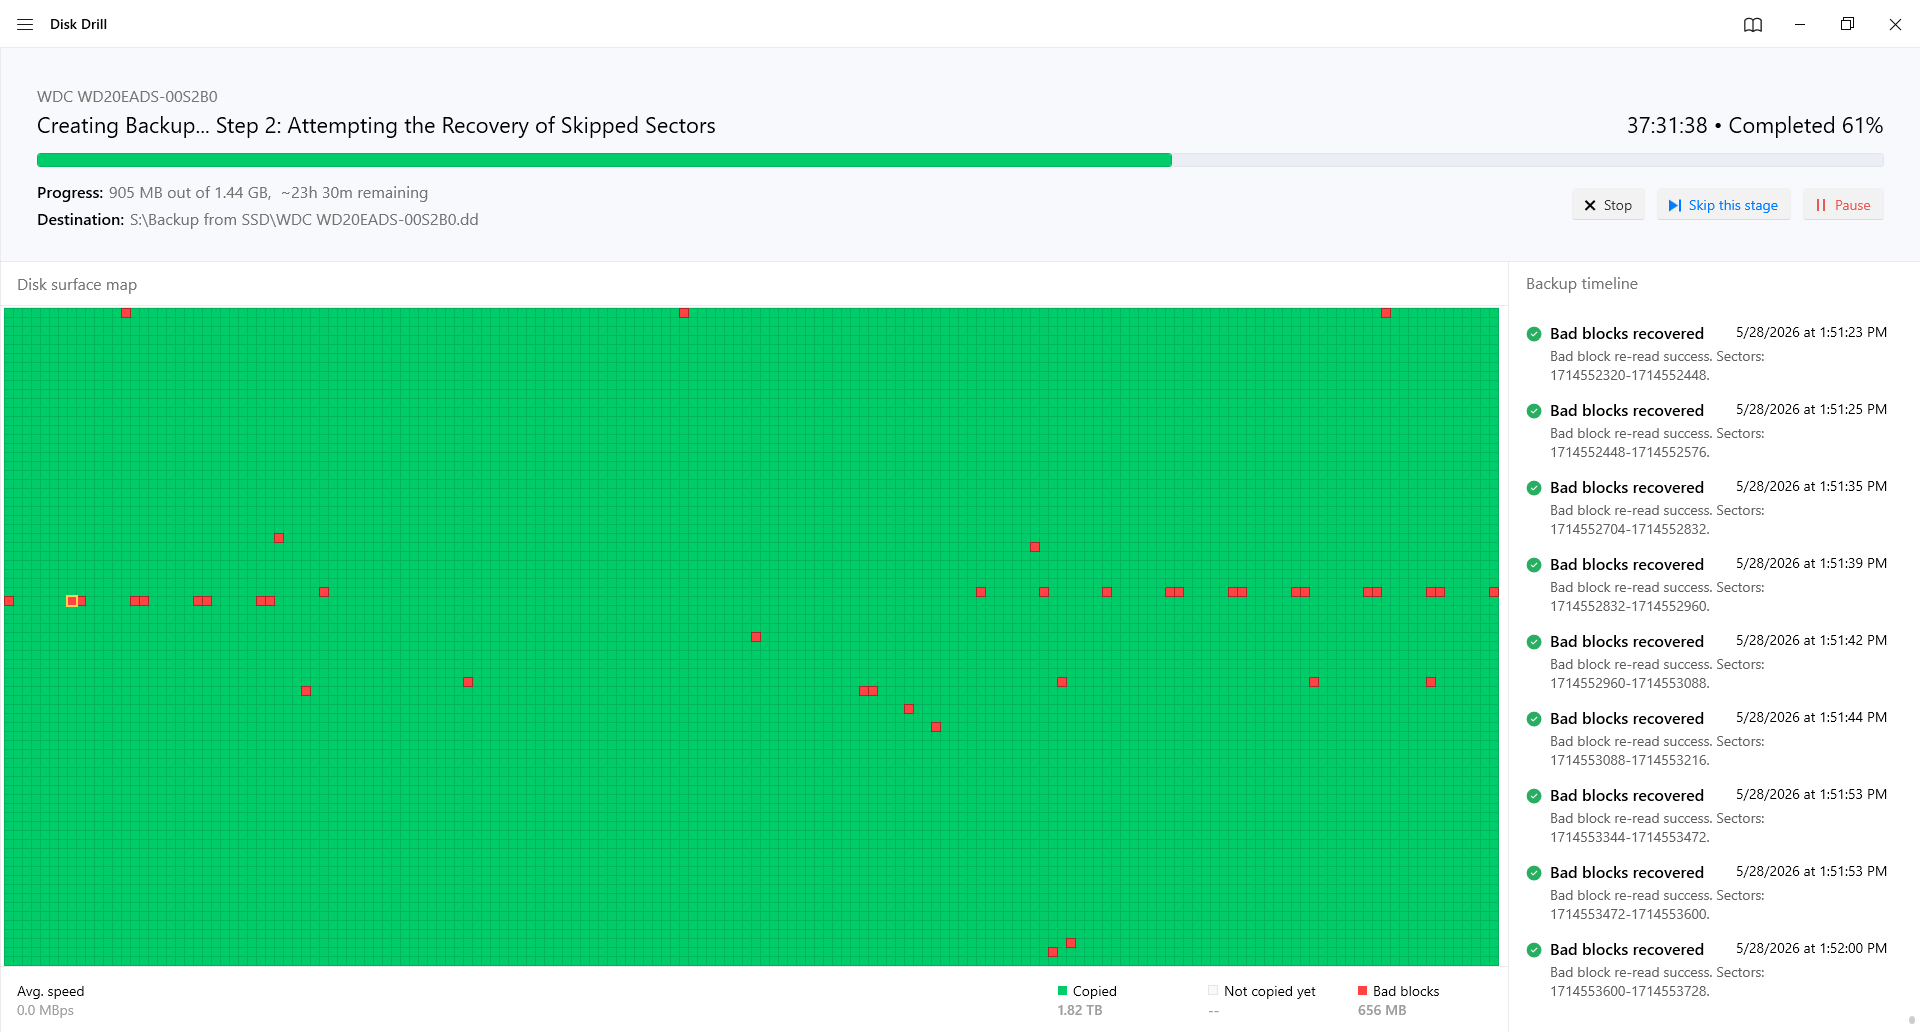Click the 656 MB bad blocks value
This screenshot has height=1032, width=1920.
coord(1382,1011)
